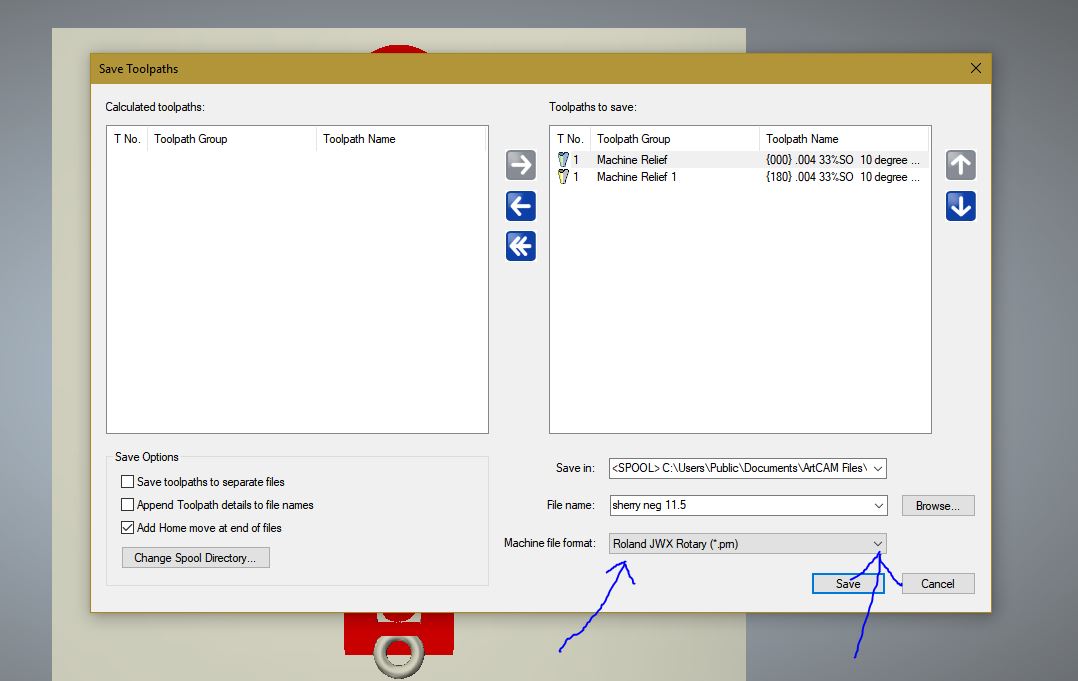Click inside the File name text field
This screenshot has height=681, width=1078.
[740, 505]
